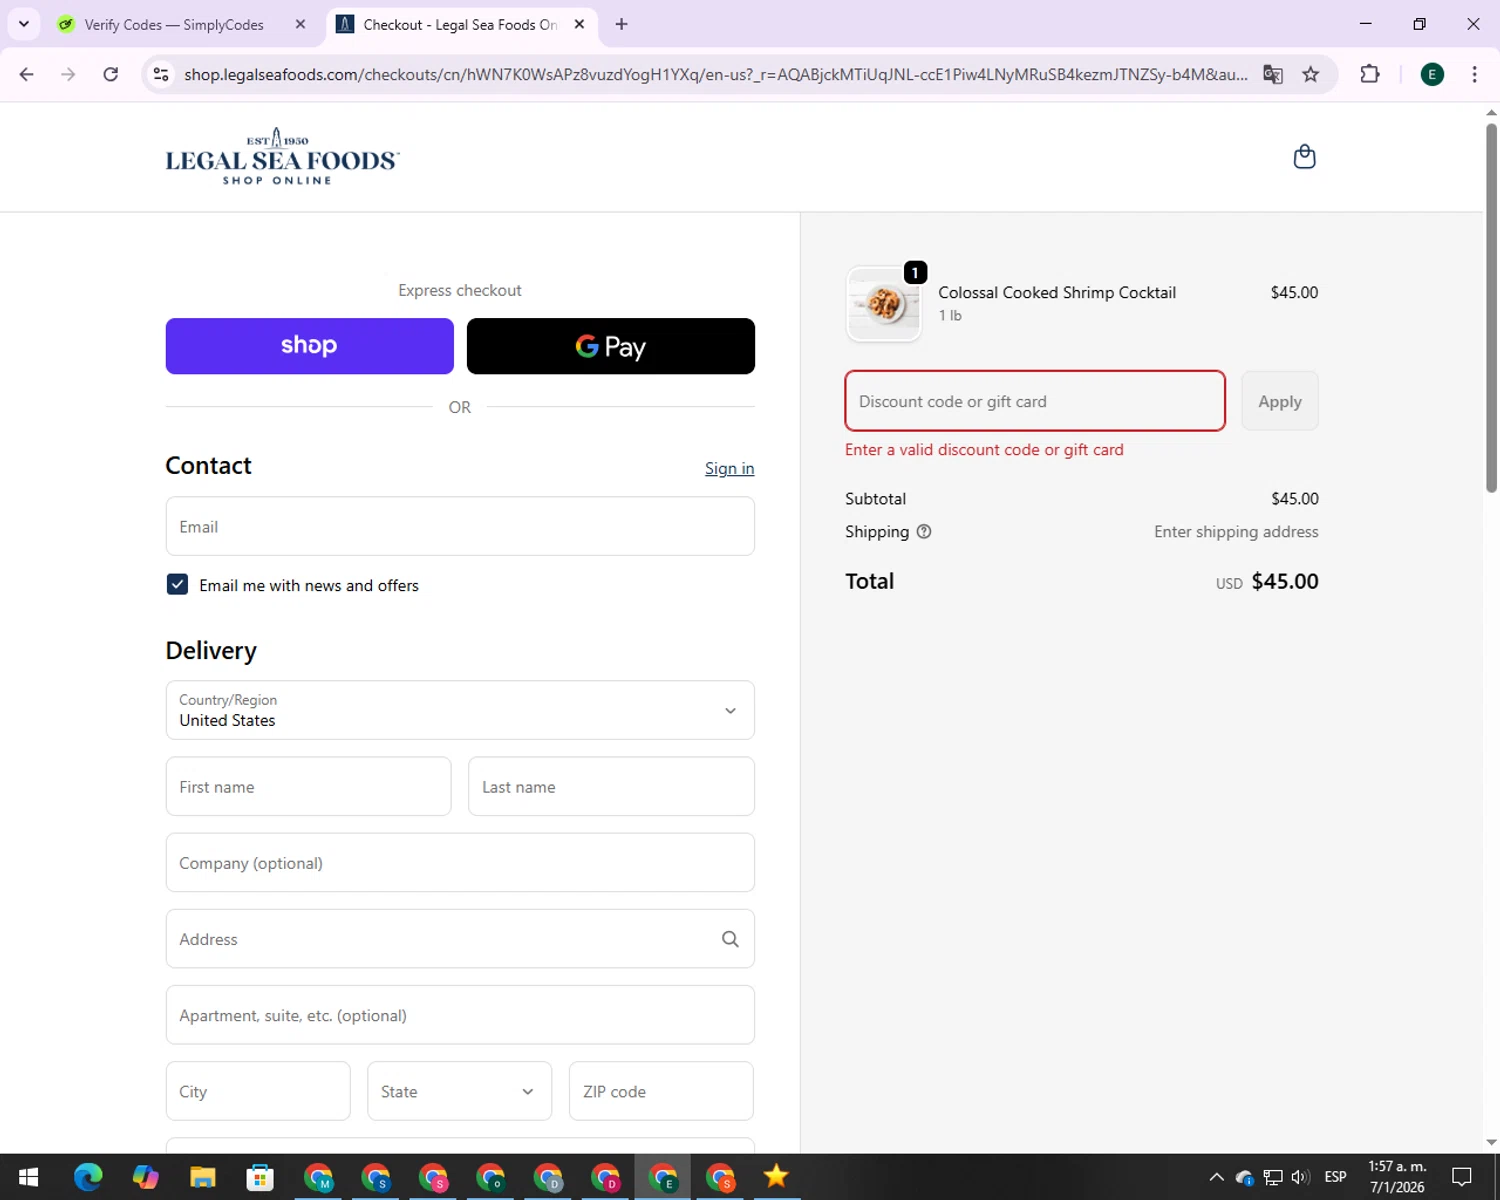Click the shipping help question mark icon

click(924, 532)
